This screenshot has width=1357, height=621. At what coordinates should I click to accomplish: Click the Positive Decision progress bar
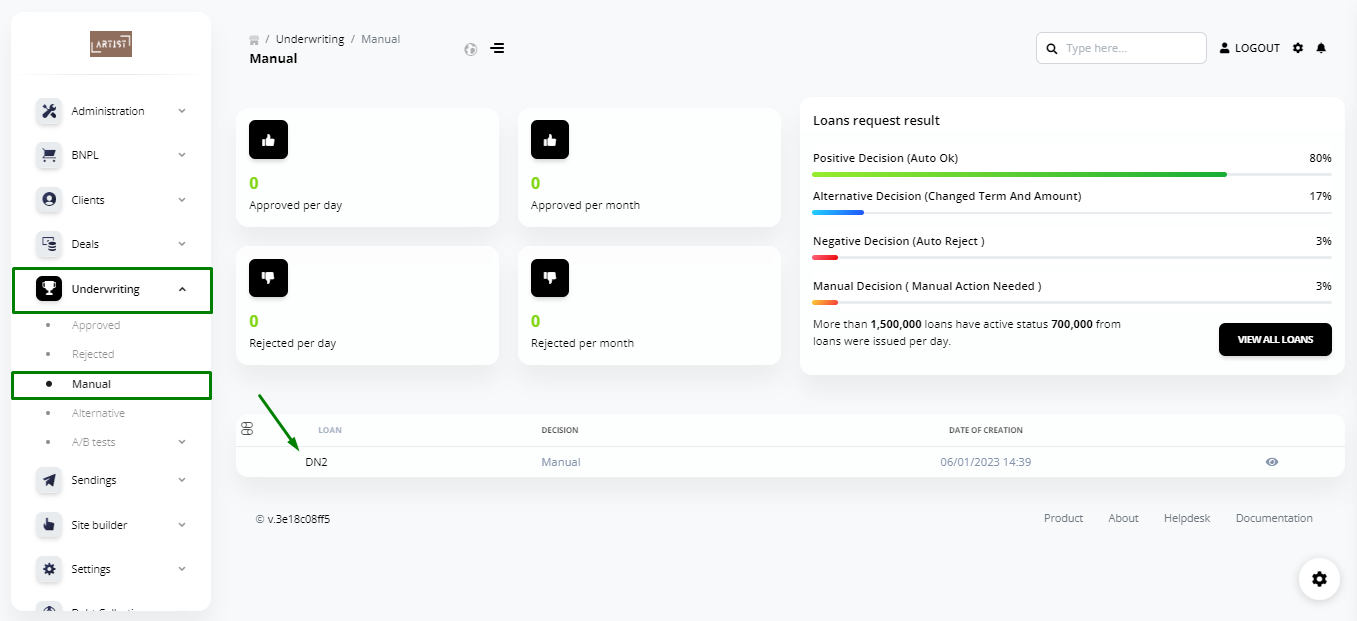point(1072,174)
